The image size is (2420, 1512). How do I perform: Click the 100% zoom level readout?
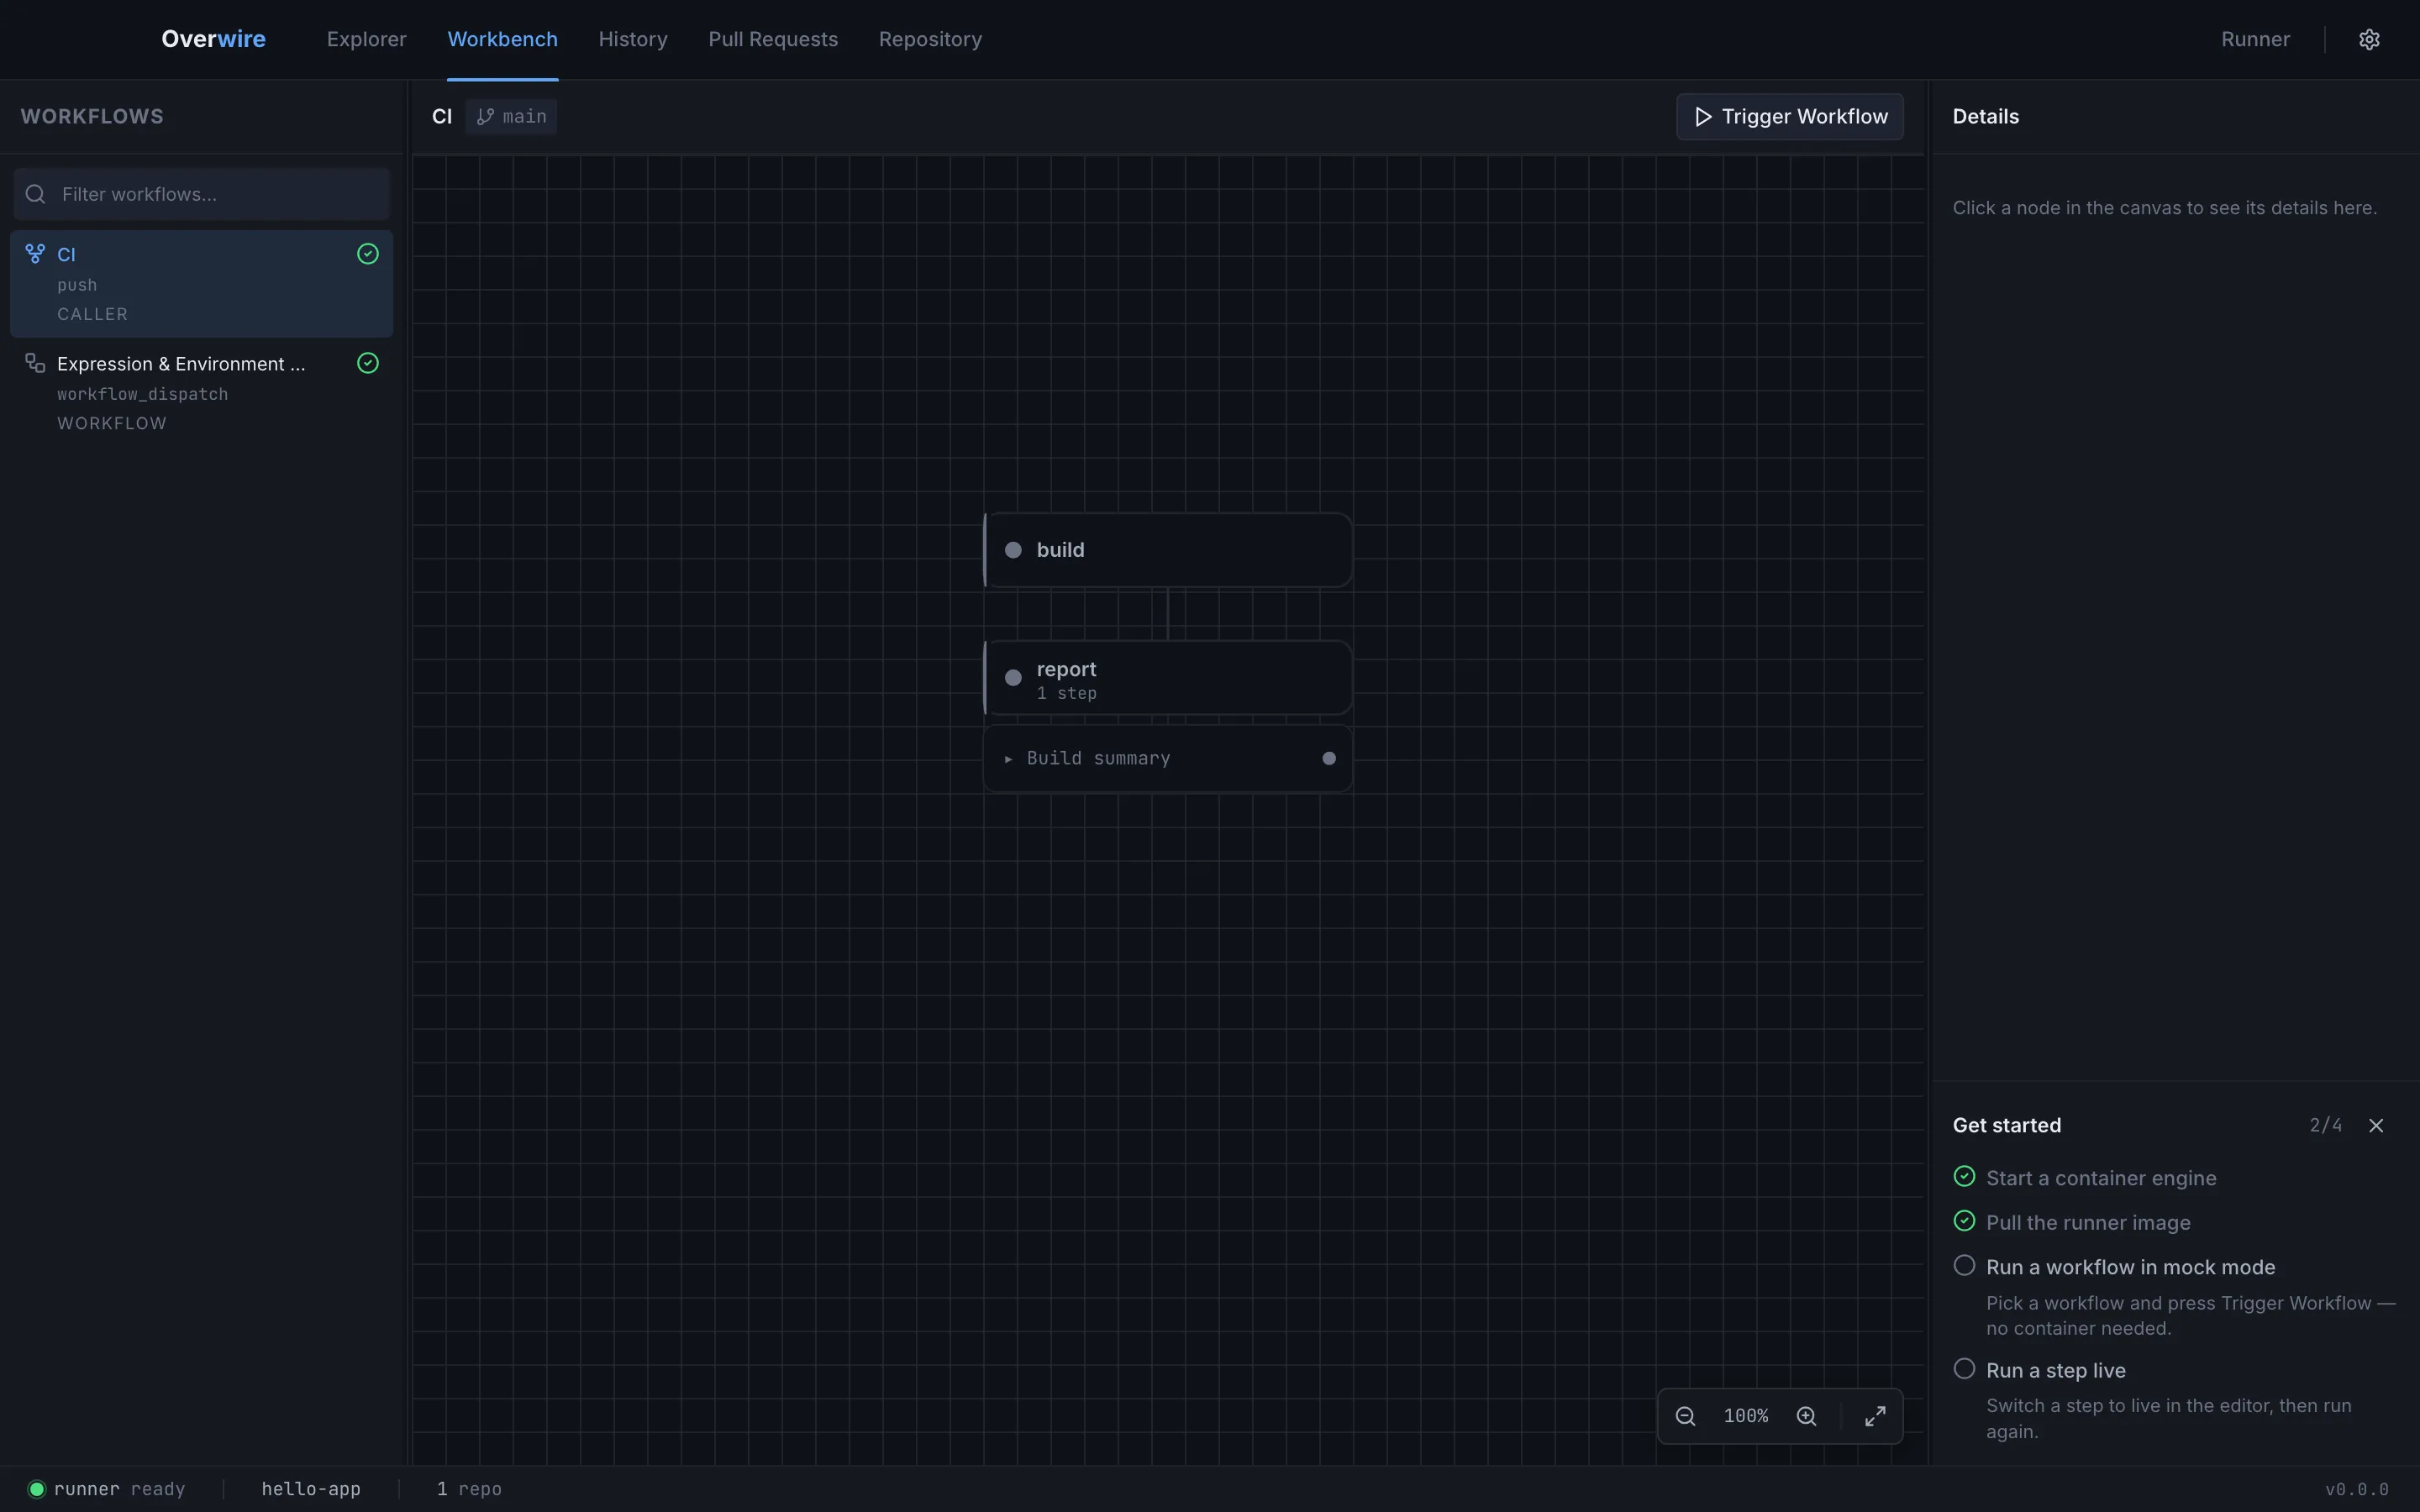pyautogui.click(x=1746, y=1416)
